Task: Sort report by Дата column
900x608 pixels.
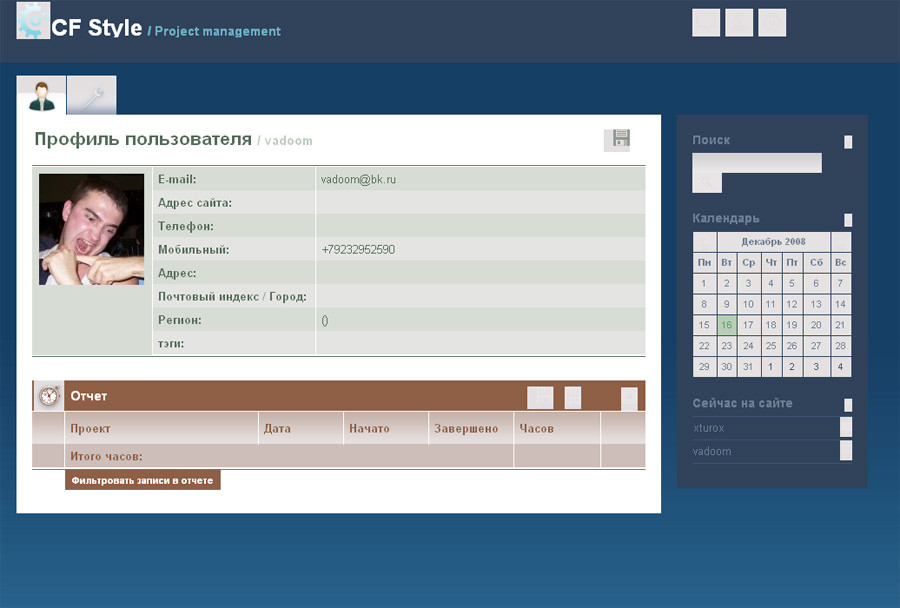Action: tap(277, 428)
